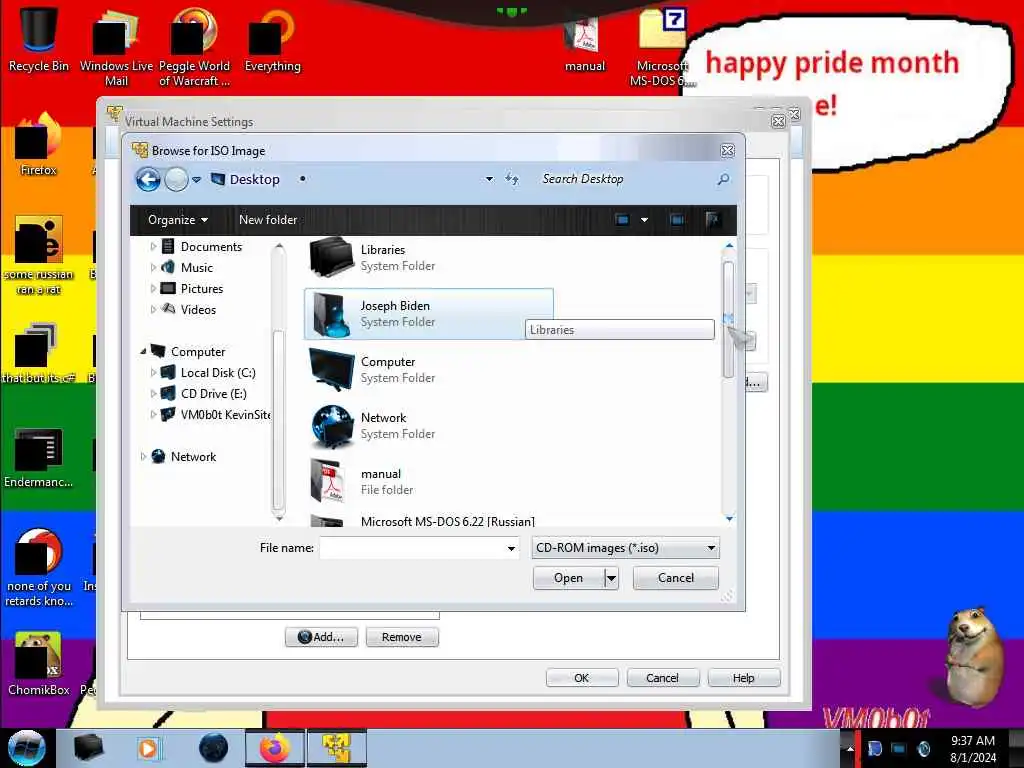Select Computer in the navigation tree
The width and height of the screenshot is (1024, 768).
coord(198,352)
